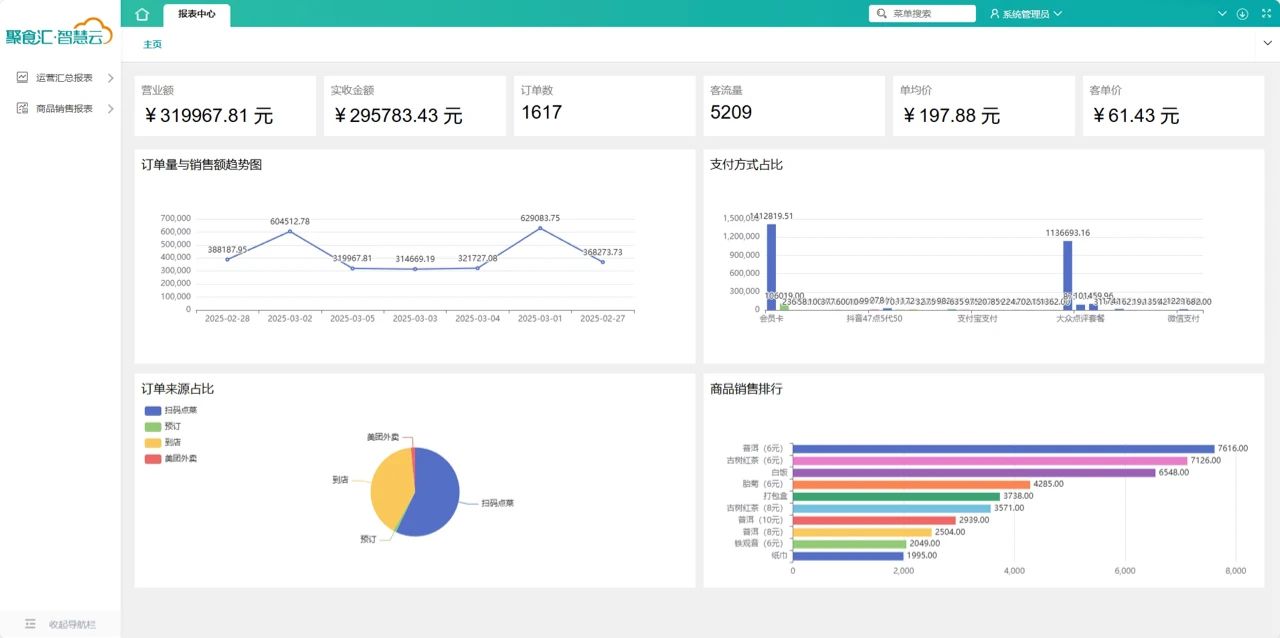
Task: Click the download icon in the top-right corner
Action: [x=1242, y=14]
